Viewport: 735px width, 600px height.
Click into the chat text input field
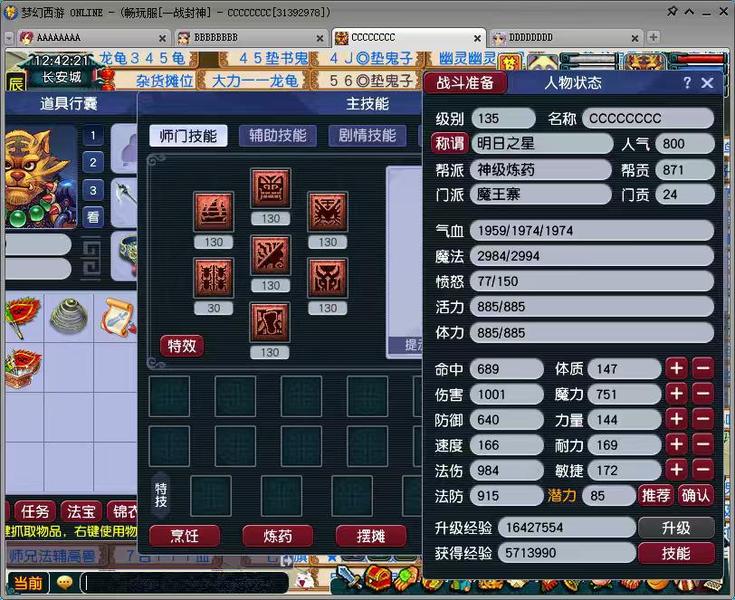tap(185, 583)
